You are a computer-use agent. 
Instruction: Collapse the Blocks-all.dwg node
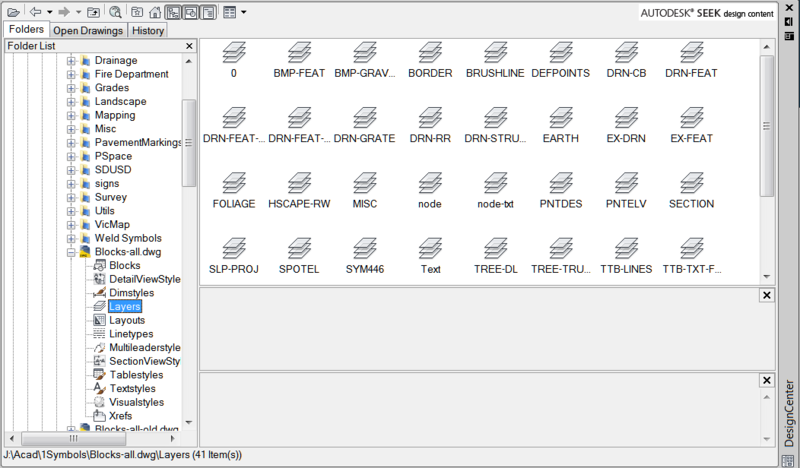click(71, 252)
